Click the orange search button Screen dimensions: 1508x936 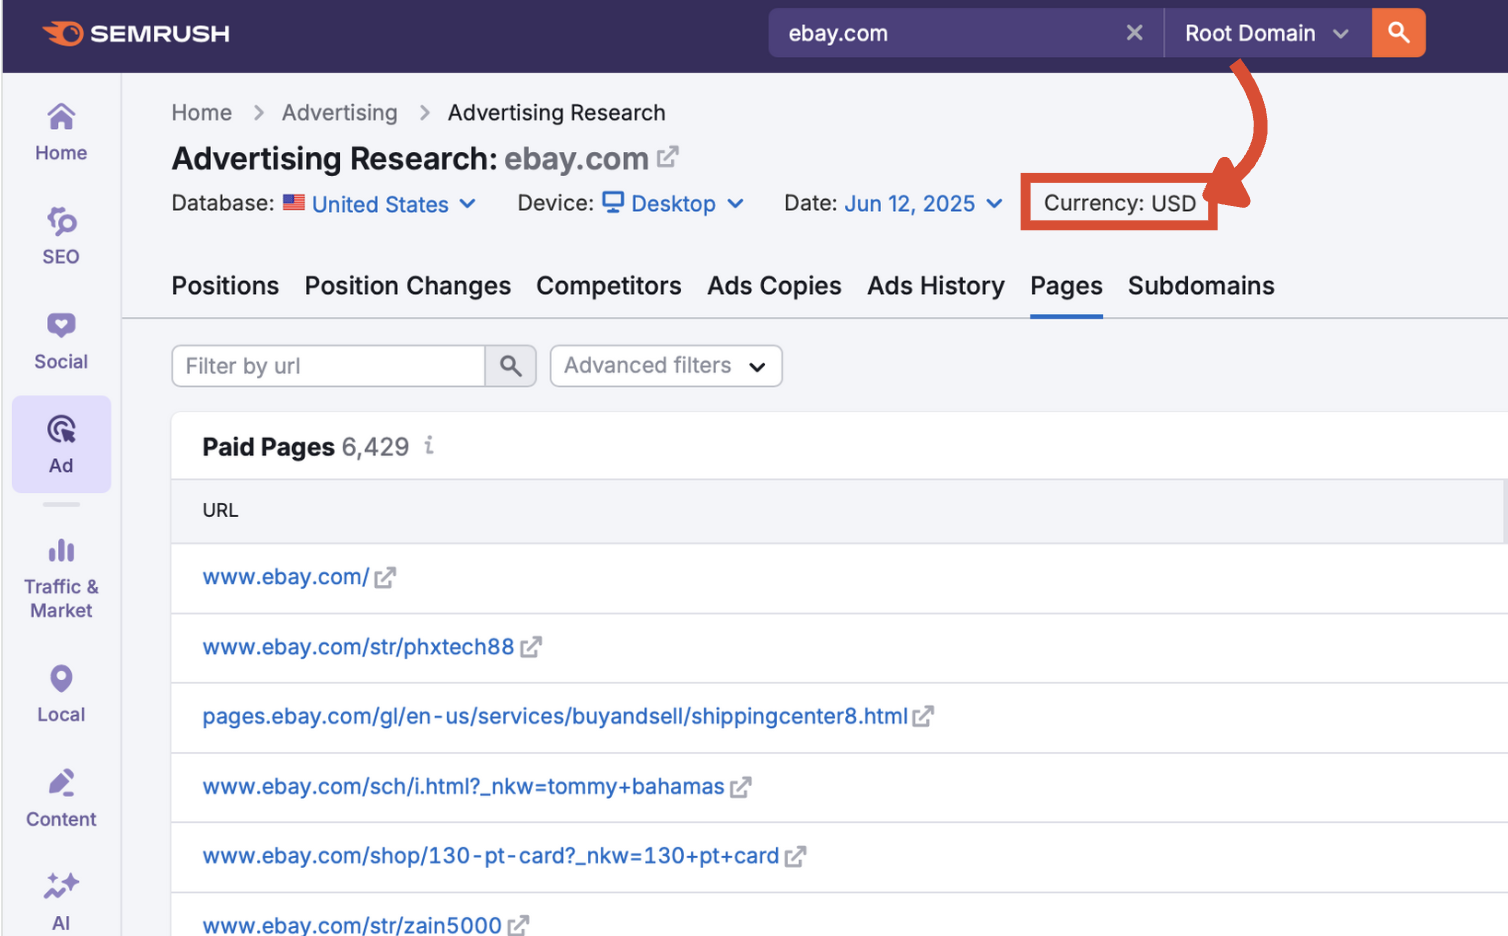1398,33
